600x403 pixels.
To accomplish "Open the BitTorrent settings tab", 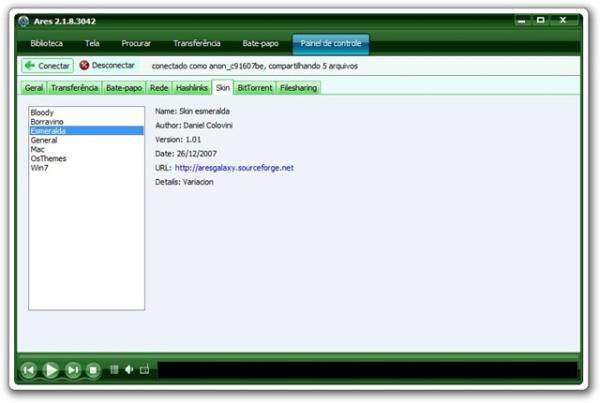I will 255,88.
